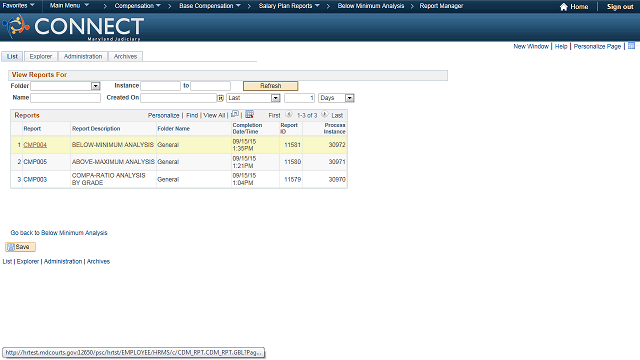Open the Created On calendar picker icon

pos(220,98)
